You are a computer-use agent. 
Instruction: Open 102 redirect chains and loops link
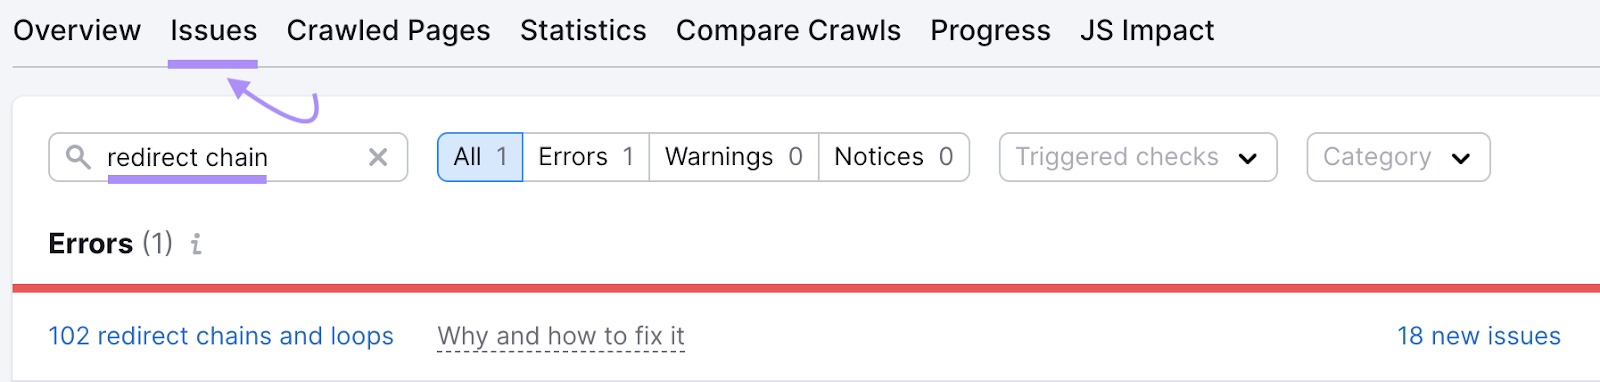pos(221,336)
